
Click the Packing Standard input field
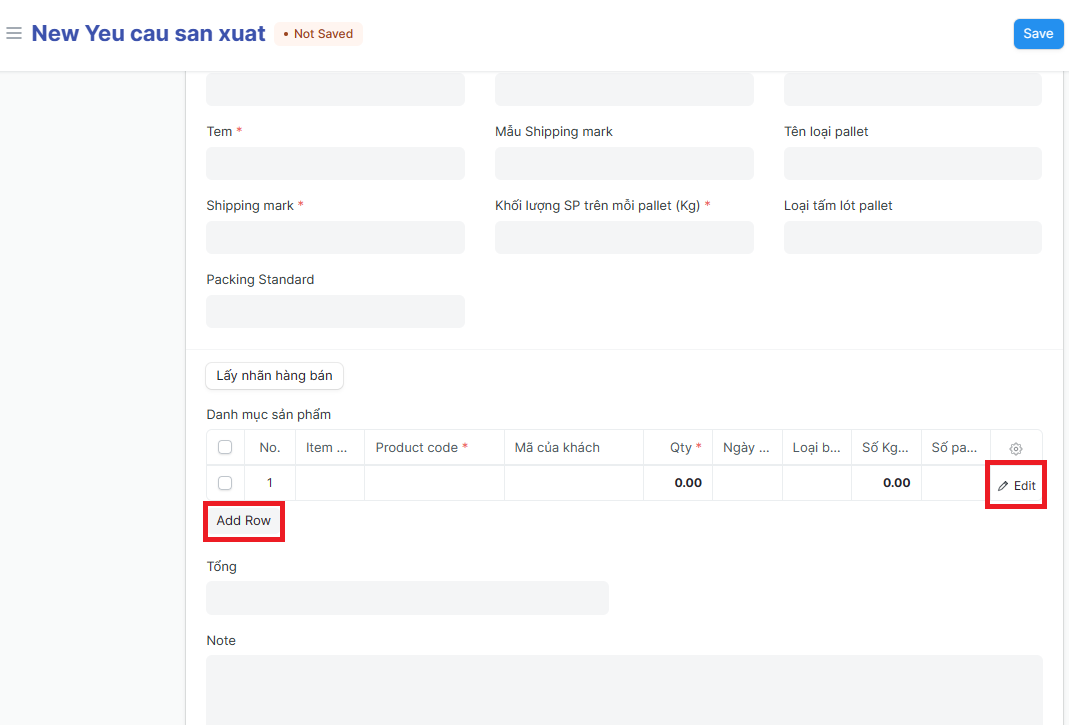click(x=335, y=312)
